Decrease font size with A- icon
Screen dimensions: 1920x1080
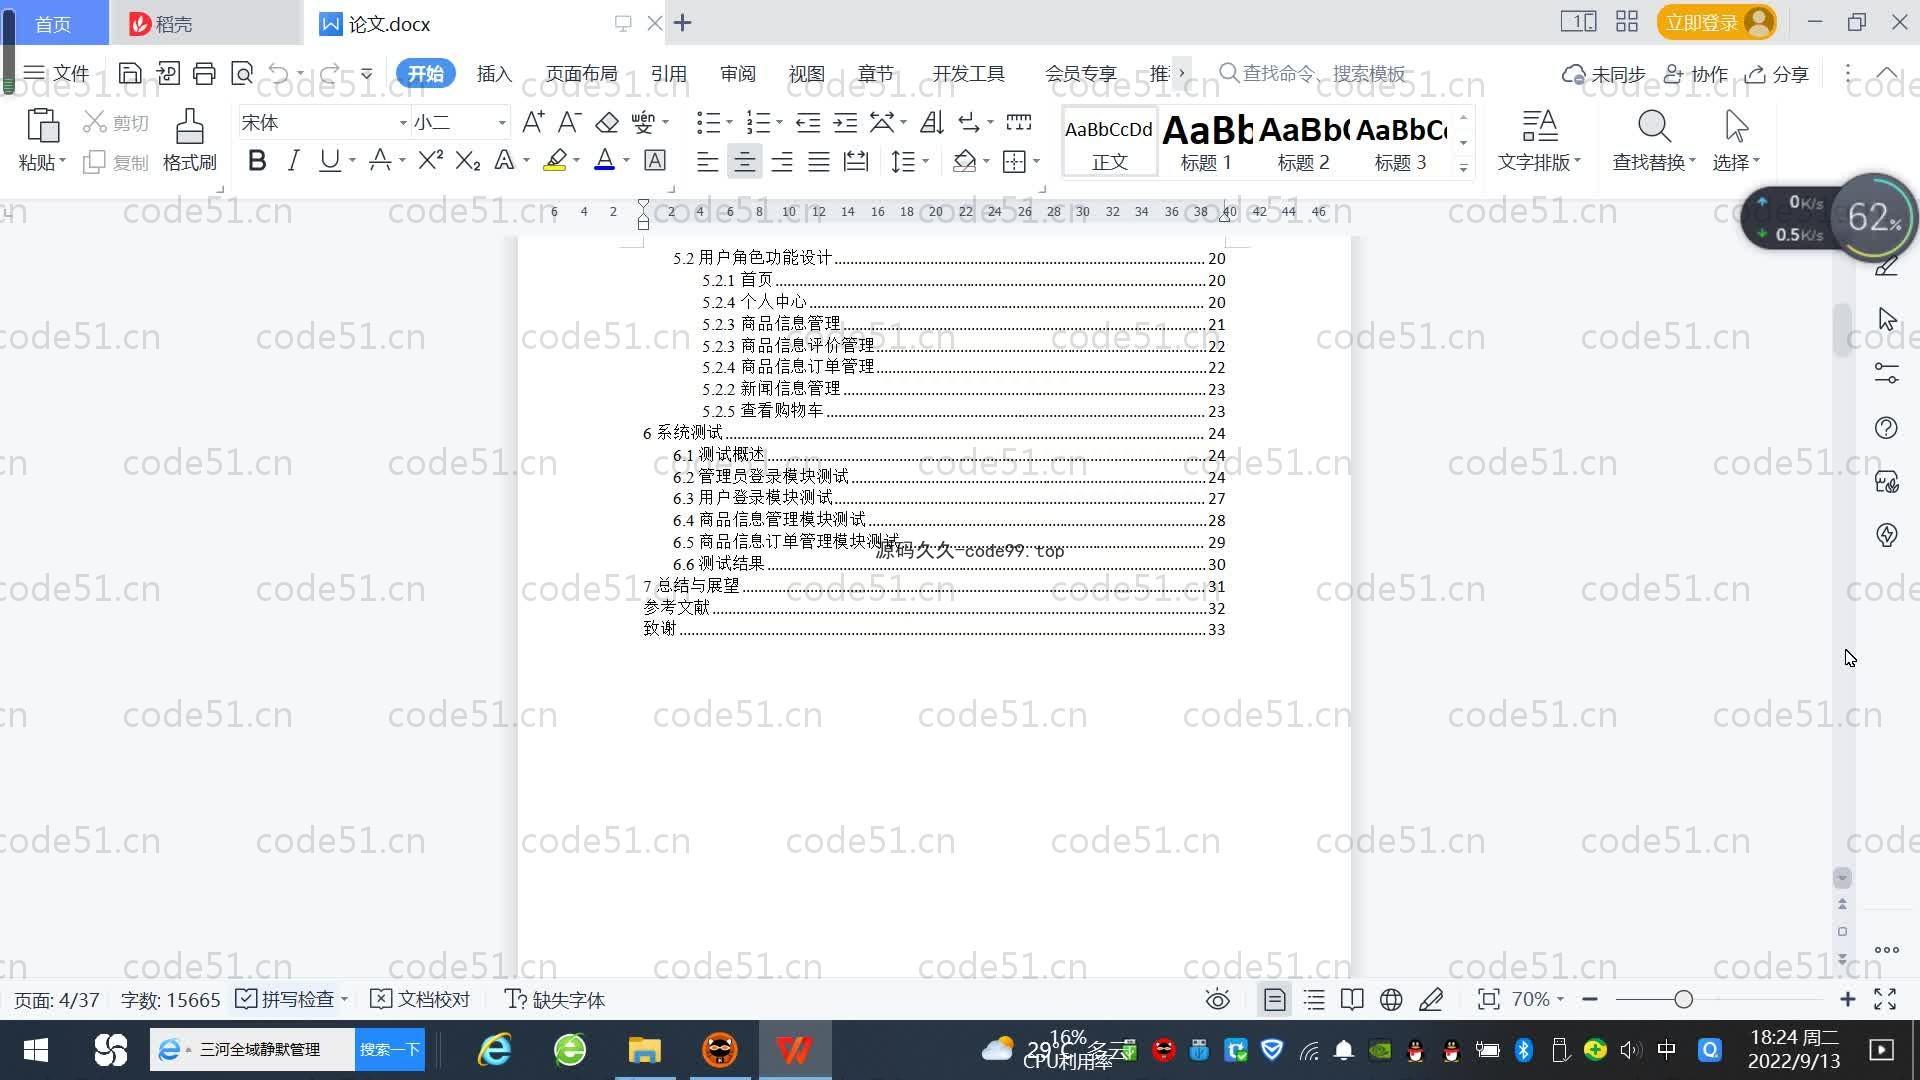[x=569, y=122]
